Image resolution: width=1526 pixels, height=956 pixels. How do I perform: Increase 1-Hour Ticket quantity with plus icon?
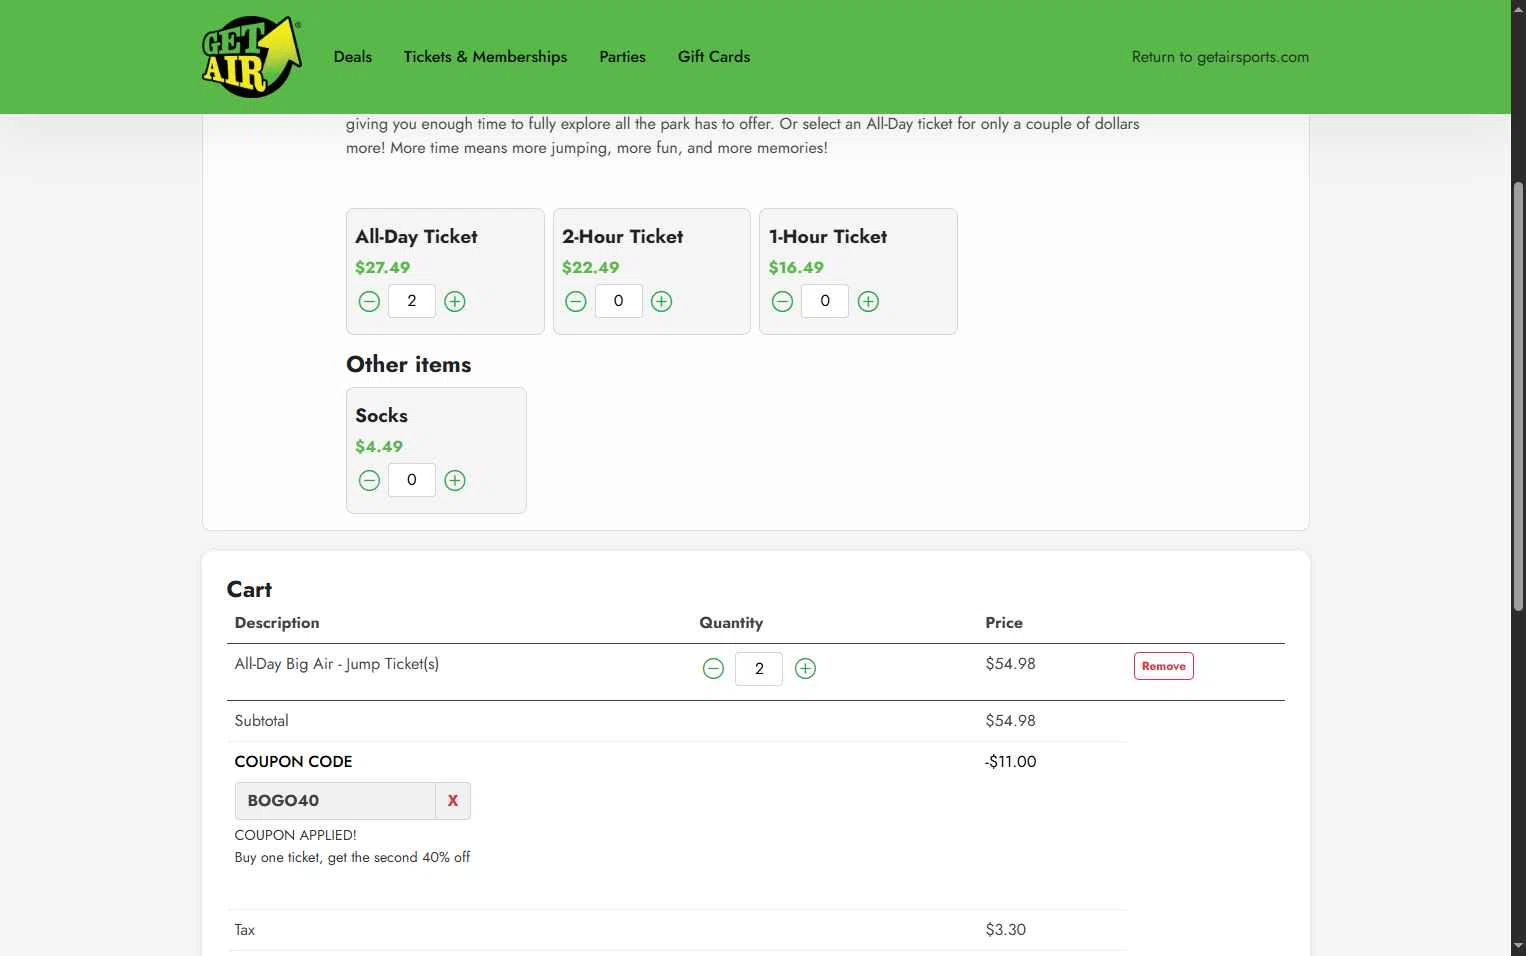(x=869, y=301)
